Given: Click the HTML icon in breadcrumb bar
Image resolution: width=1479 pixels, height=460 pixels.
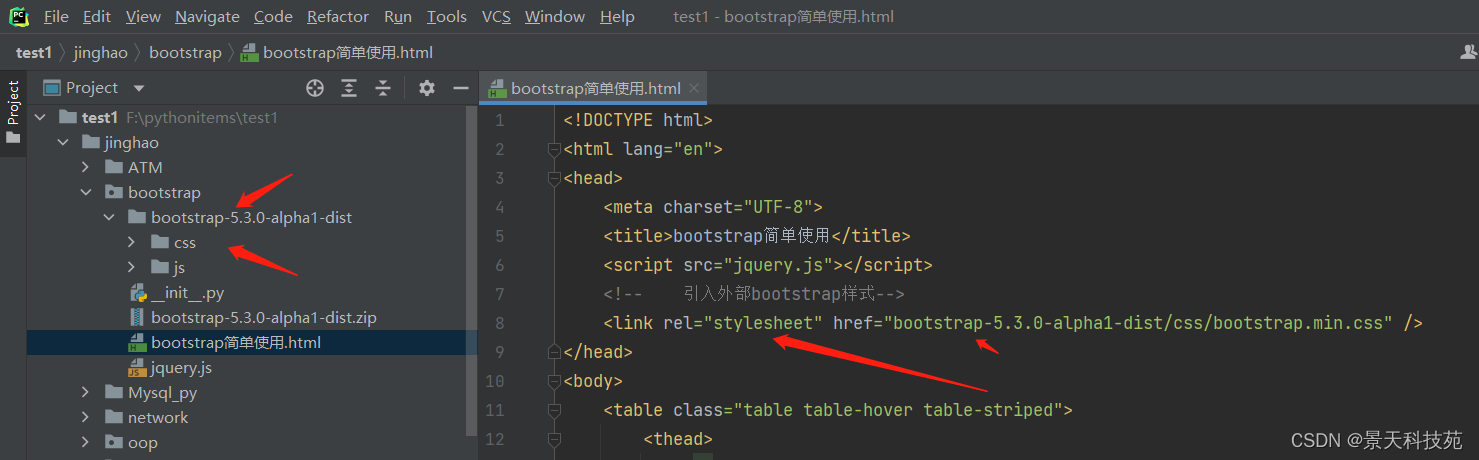Looking at the screenshot, I should (251, 53).
